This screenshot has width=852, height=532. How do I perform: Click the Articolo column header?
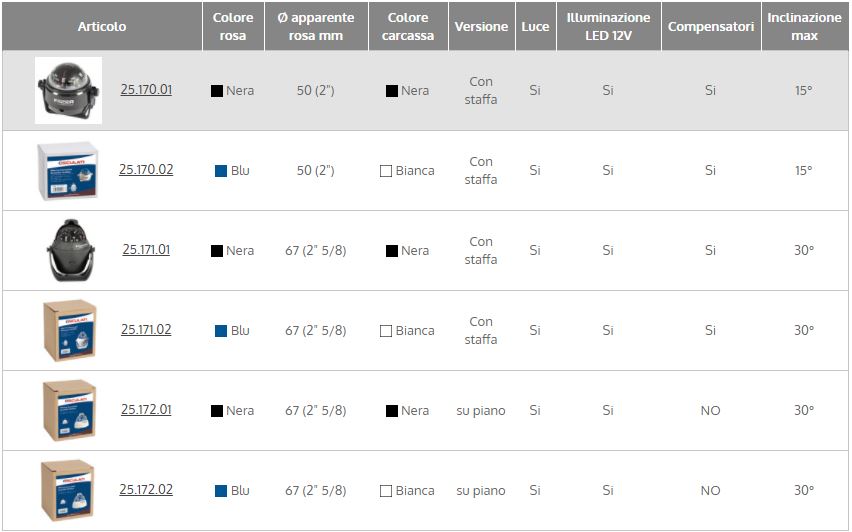pyautogui.click(x=102, y=27)
